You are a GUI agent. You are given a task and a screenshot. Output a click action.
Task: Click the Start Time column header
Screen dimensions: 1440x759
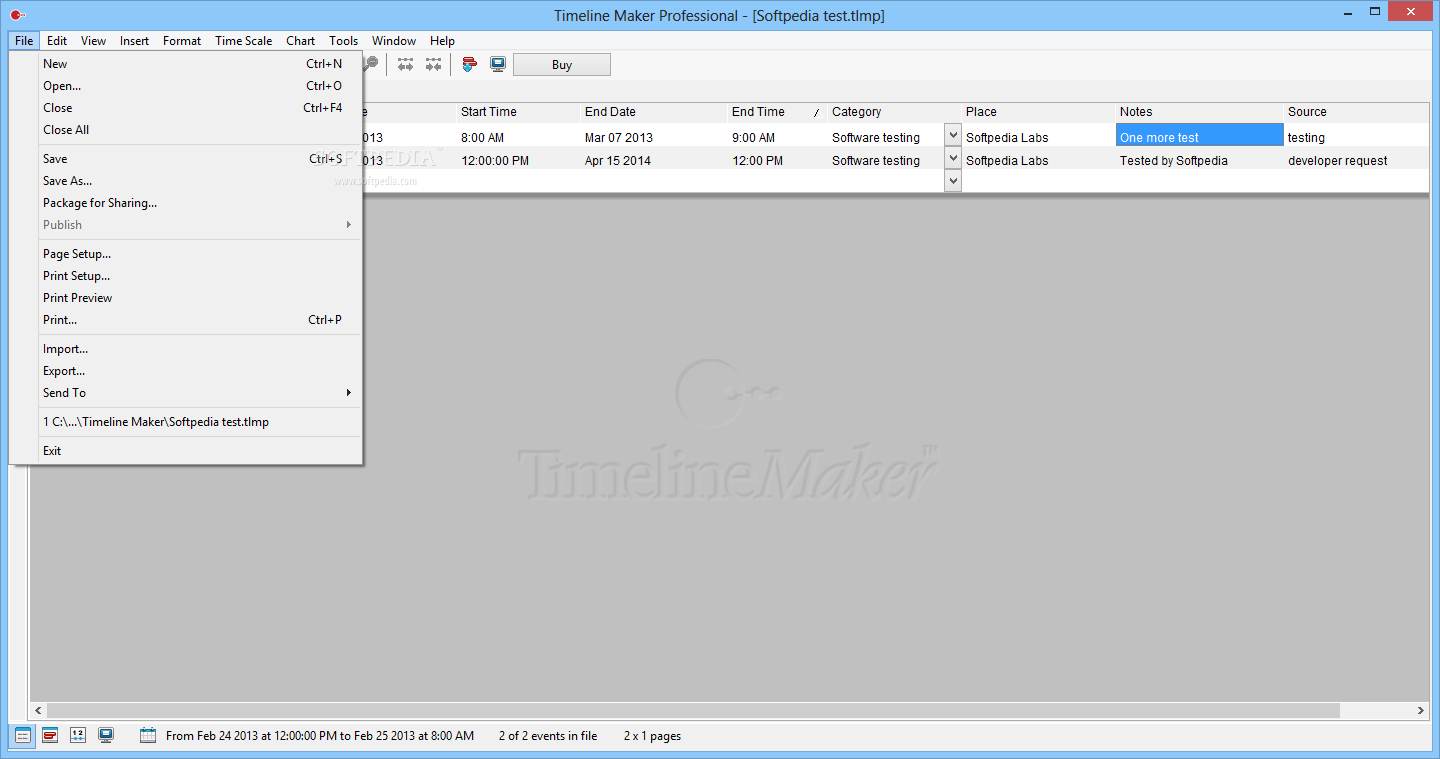tap(518, 112)
